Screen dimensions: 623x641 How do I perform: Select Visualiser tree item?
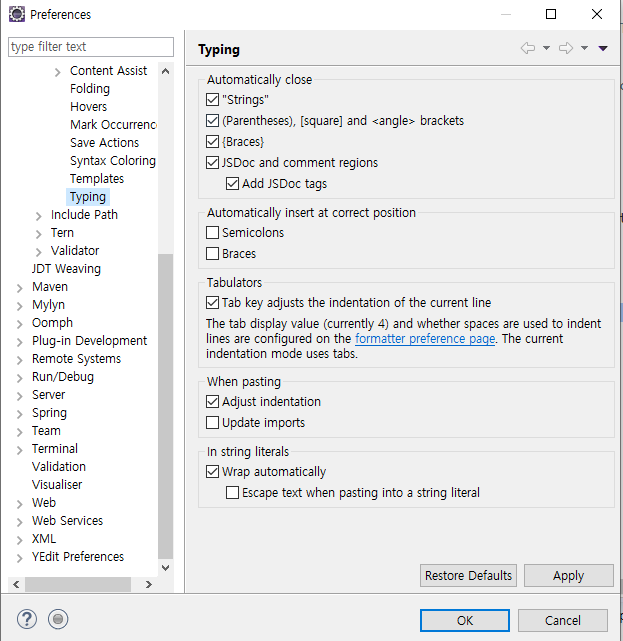tap(57, 484)
